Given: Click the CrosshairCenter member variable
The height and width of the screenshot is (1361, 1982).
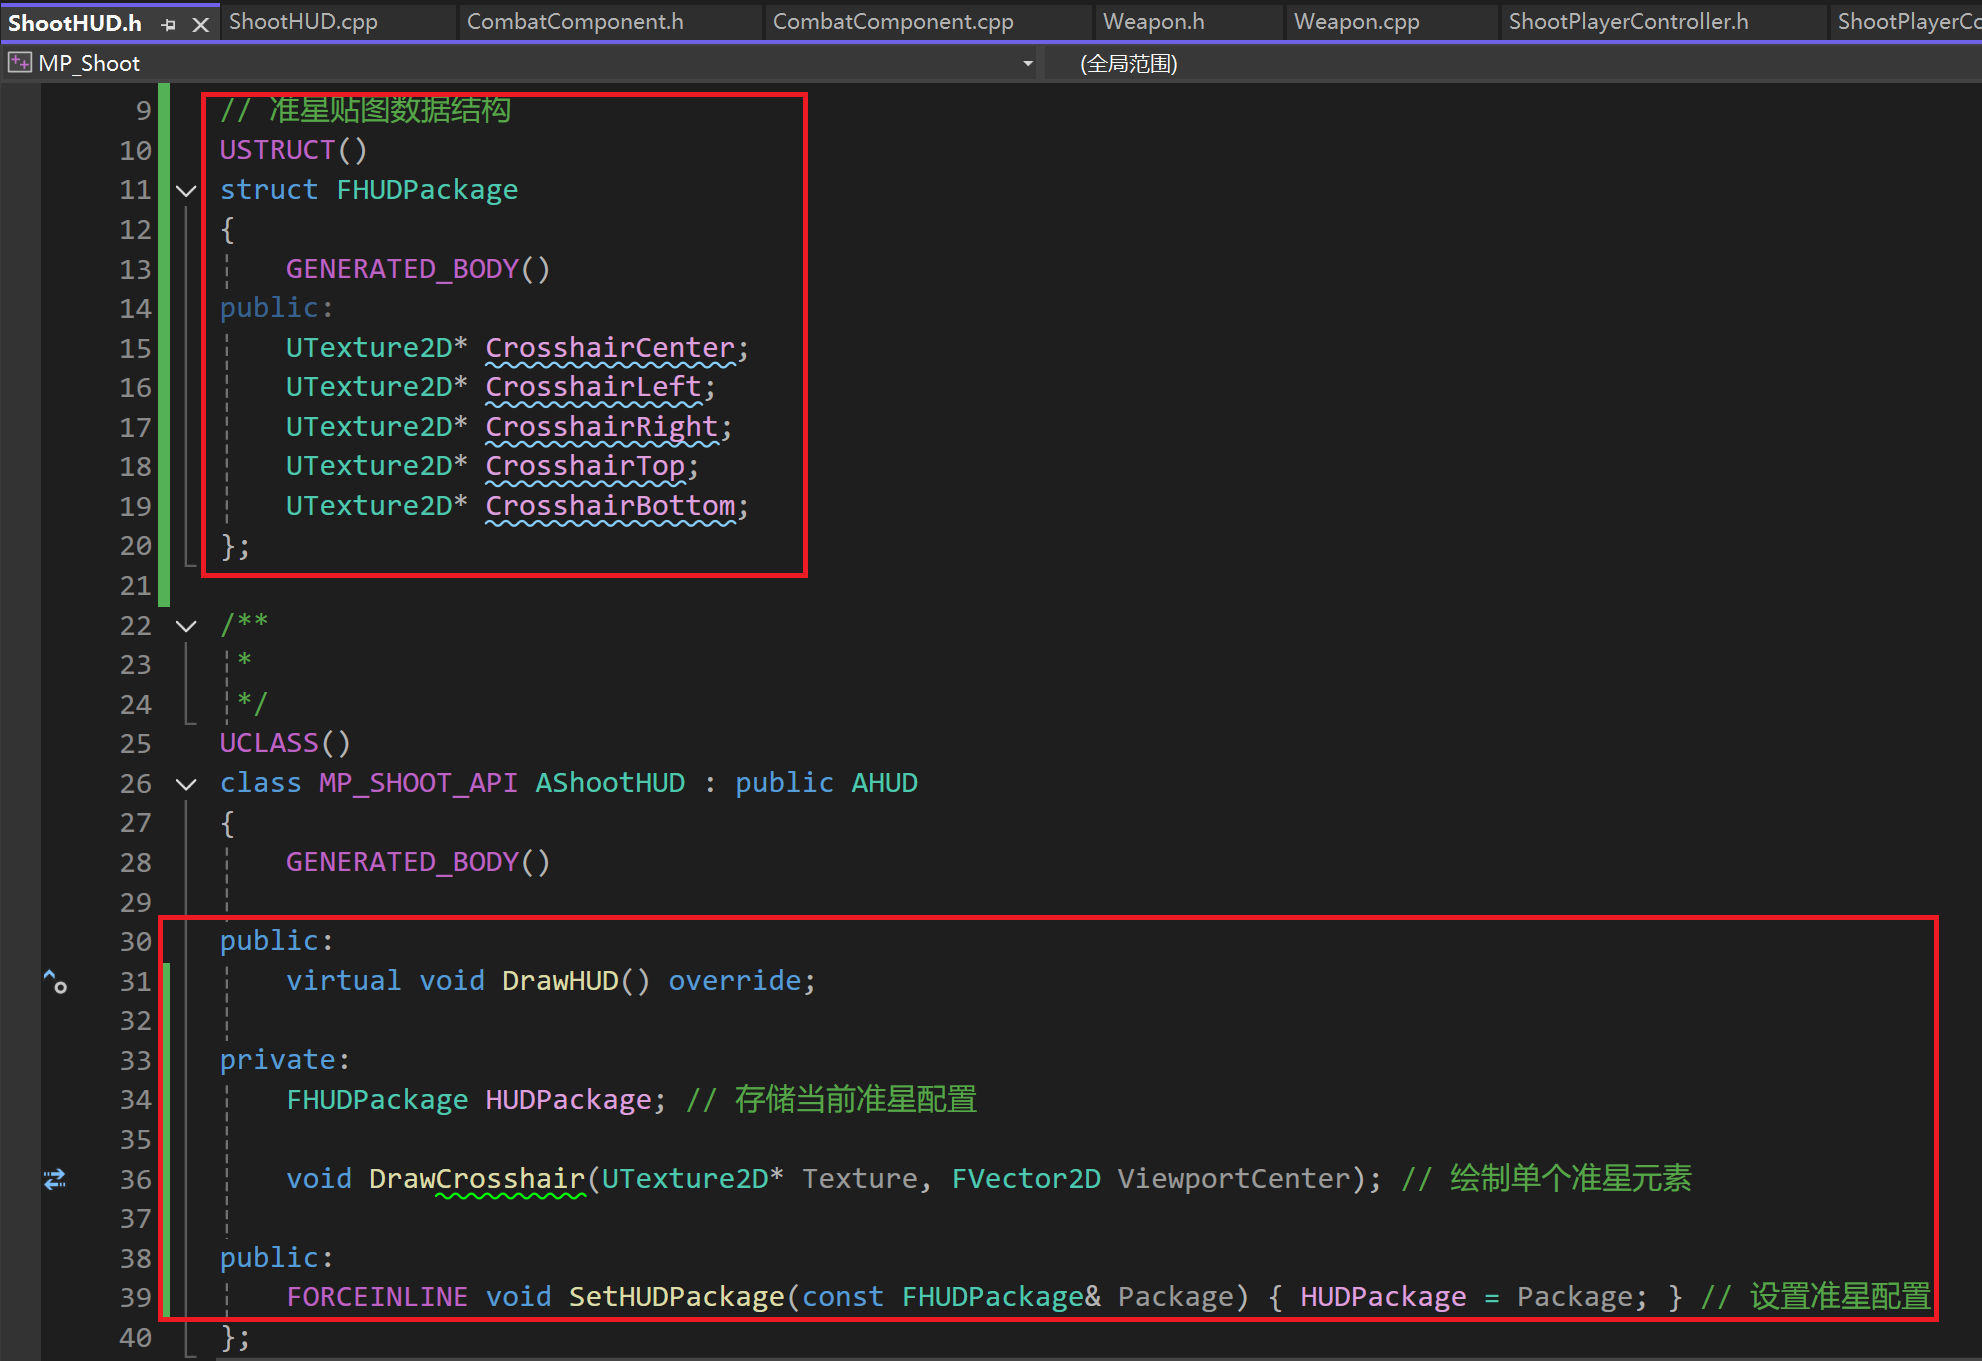Looking at the screenshot, I should point(610,348).
